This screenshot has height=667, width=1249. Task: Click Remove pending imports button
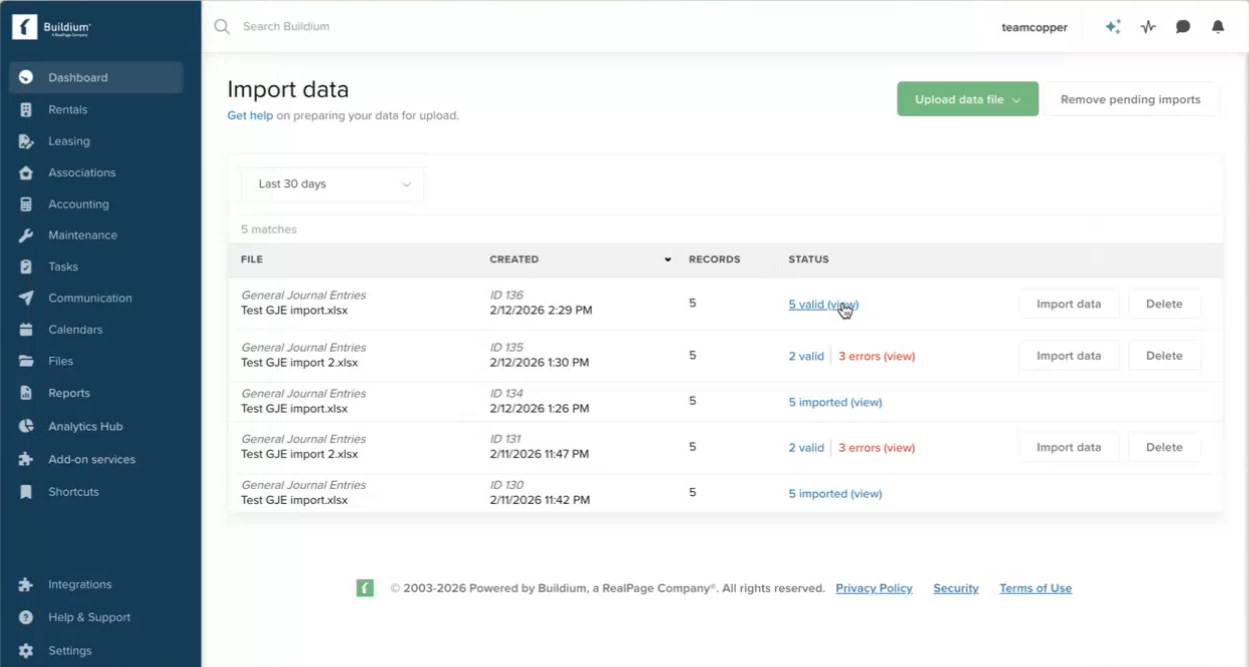coord(1131,99)
